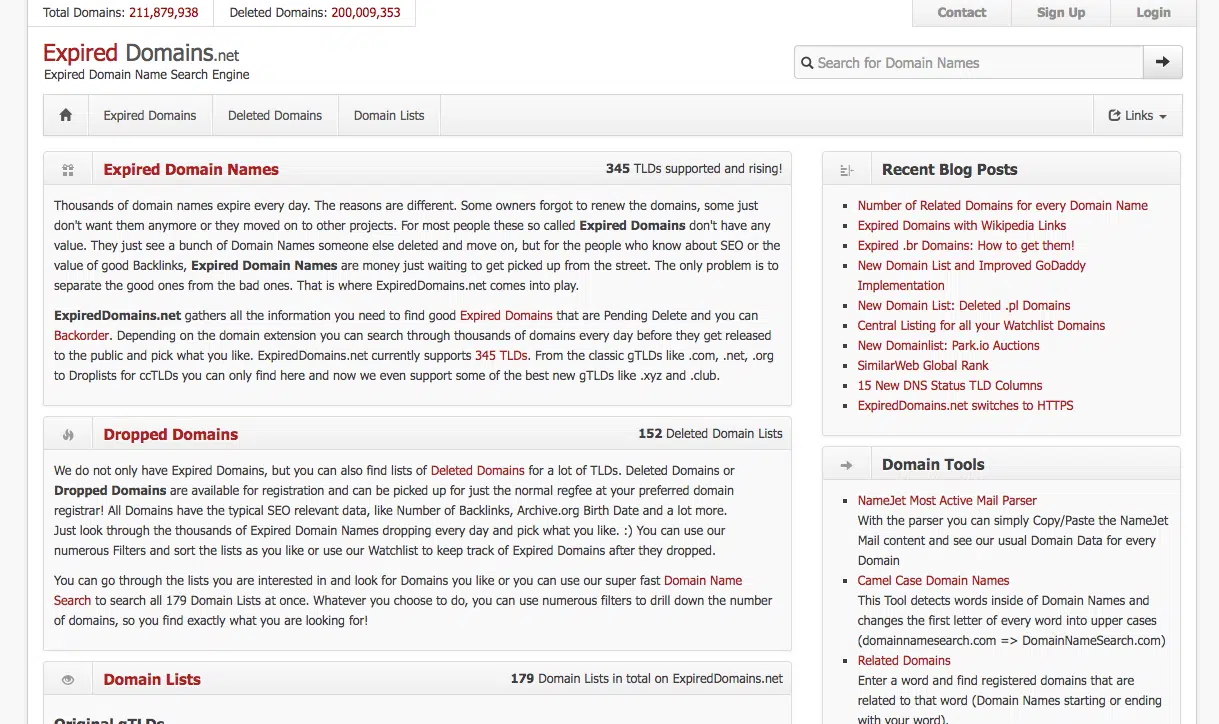Open the Sign Up page
This screenshot has height=724, width=1219.
pos(1061,12)
